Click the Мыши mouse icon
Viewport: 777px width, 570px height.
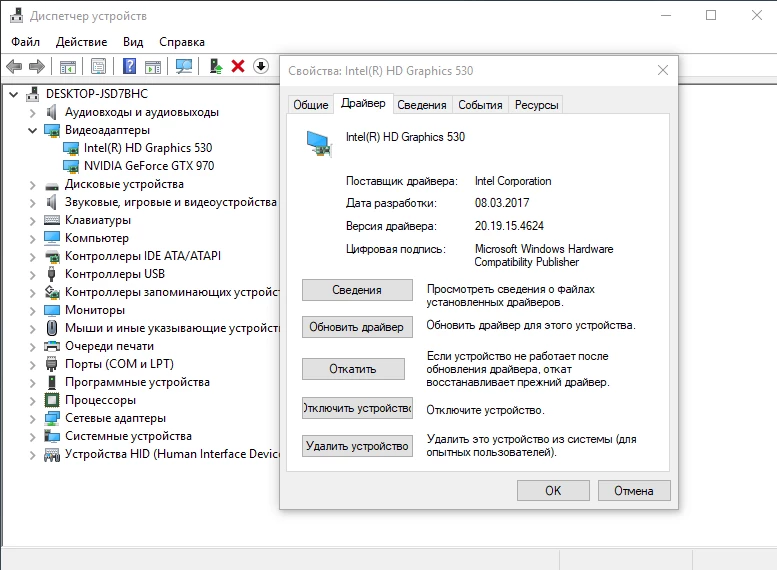pos(52,328)
